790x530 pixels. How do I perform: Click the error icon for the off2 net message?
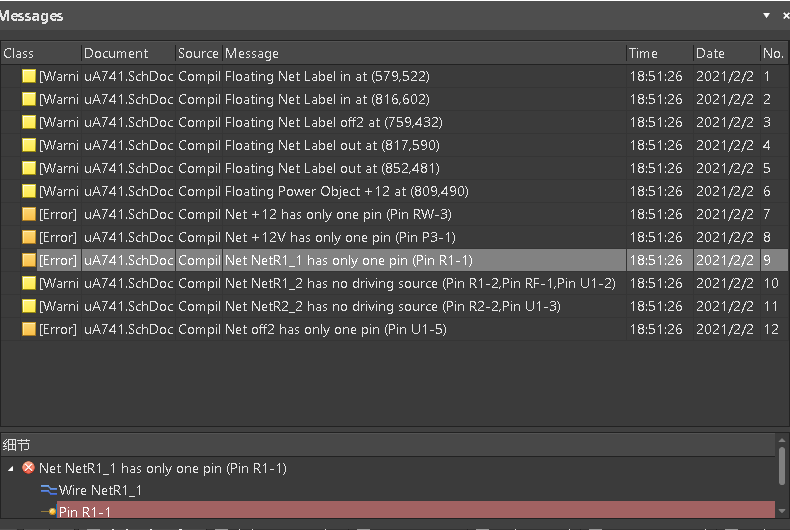coord(29,329)
